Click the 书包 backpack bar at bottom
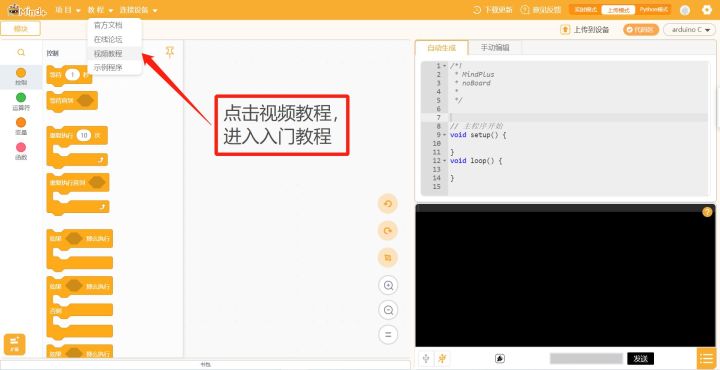The image size is (720, 370). click(x=205, y=365)
